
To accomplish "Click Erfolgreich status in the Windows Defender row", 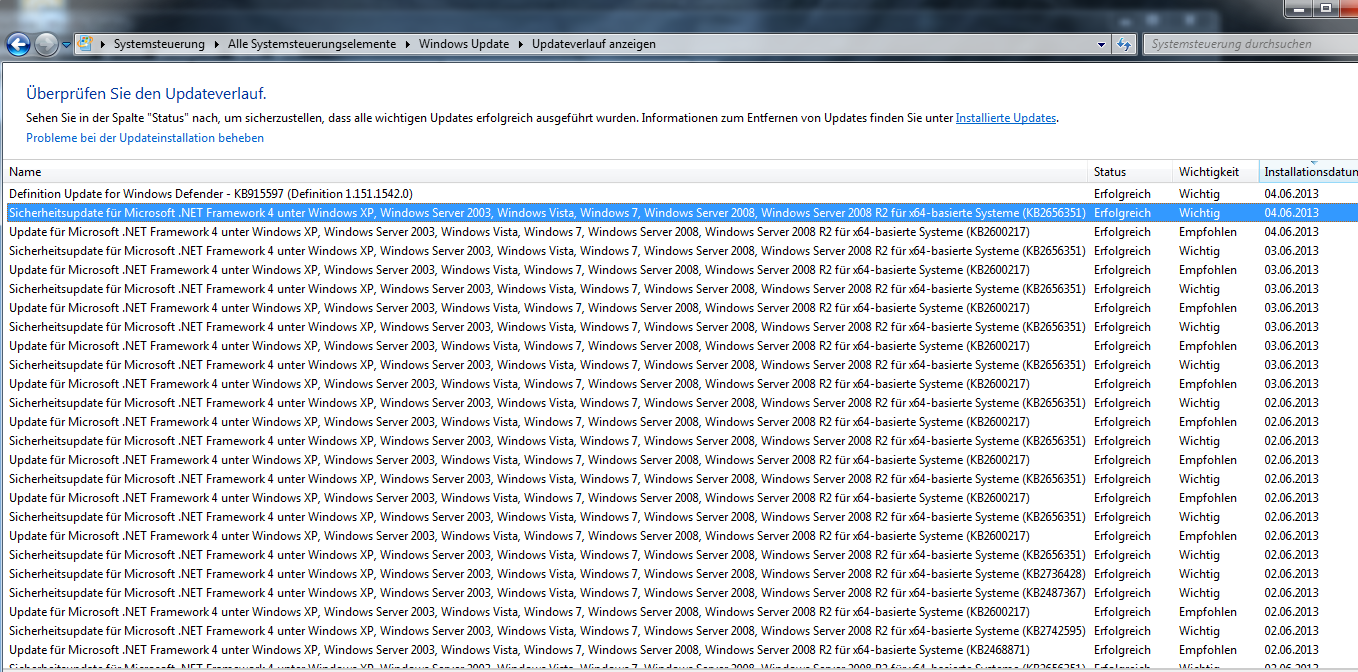I will click(1122, 194).
